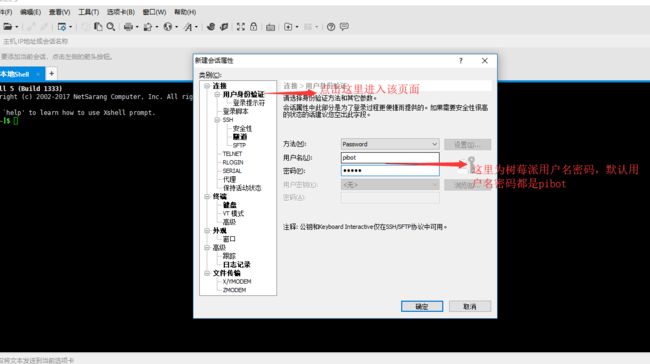The image size is (650, 364).
Task: Select 日志记录 in the category tree
Action: [x=237, y=265]
